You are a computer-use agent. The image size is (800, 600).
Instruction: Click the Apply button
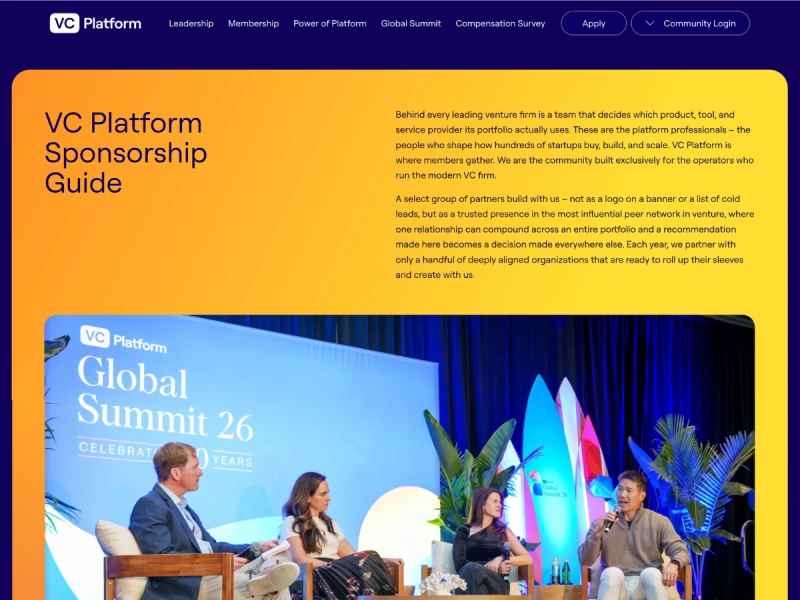coord(593,23)
